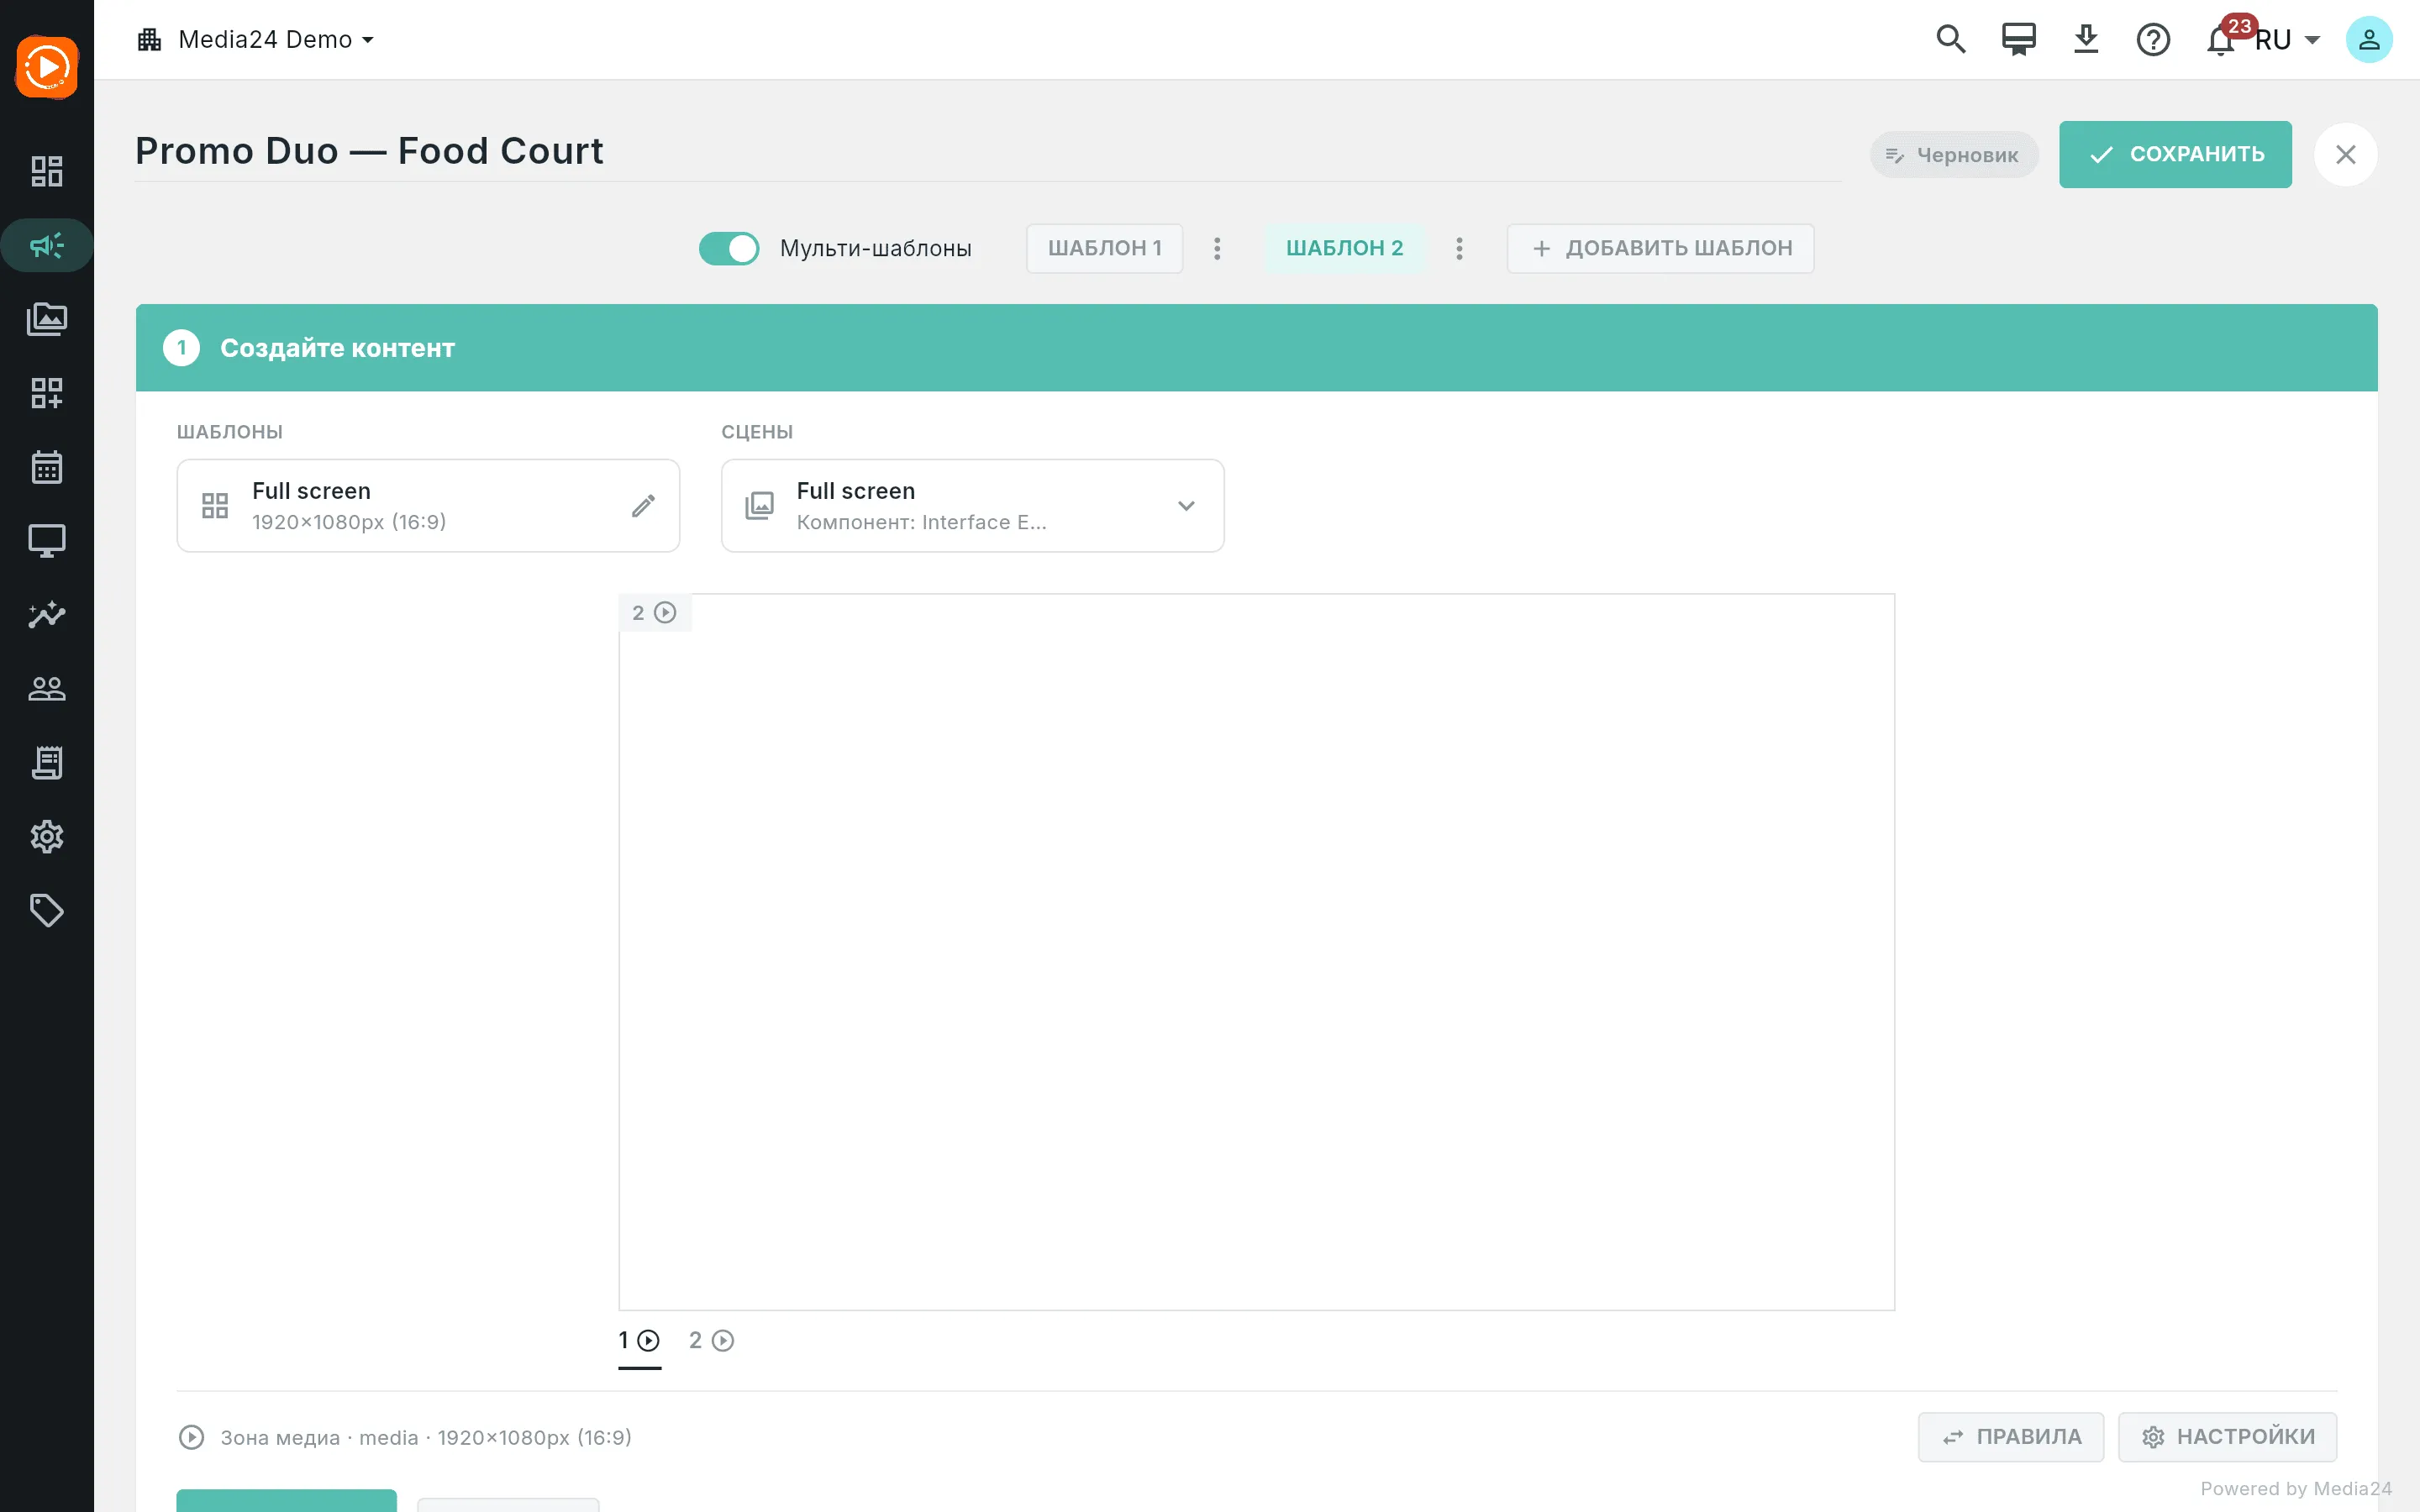Viewport: 2420px width, 1512px height.
Task: Open the RU language dropdown
Action: click(2288, 40)
